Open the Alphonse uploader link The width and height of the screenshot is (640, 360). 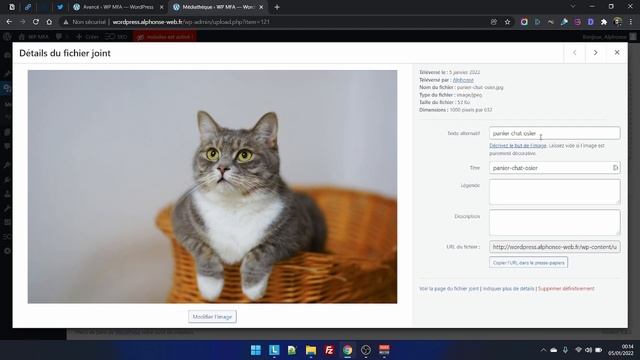463,80
